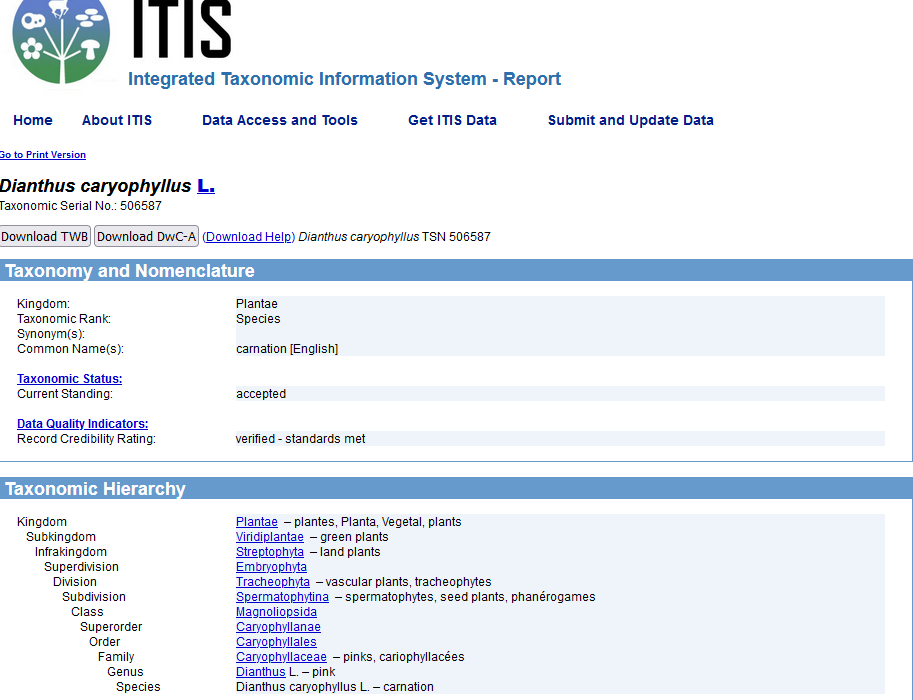Open the Caryophyllanae superorder link
913x700 pixels.
(x=278, y=627)
